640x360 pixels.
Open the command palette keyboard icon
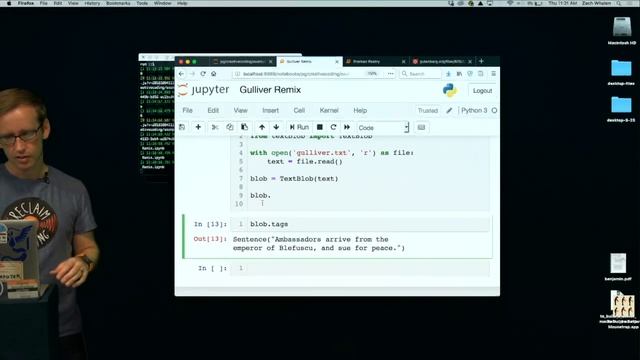pos(421,127)
